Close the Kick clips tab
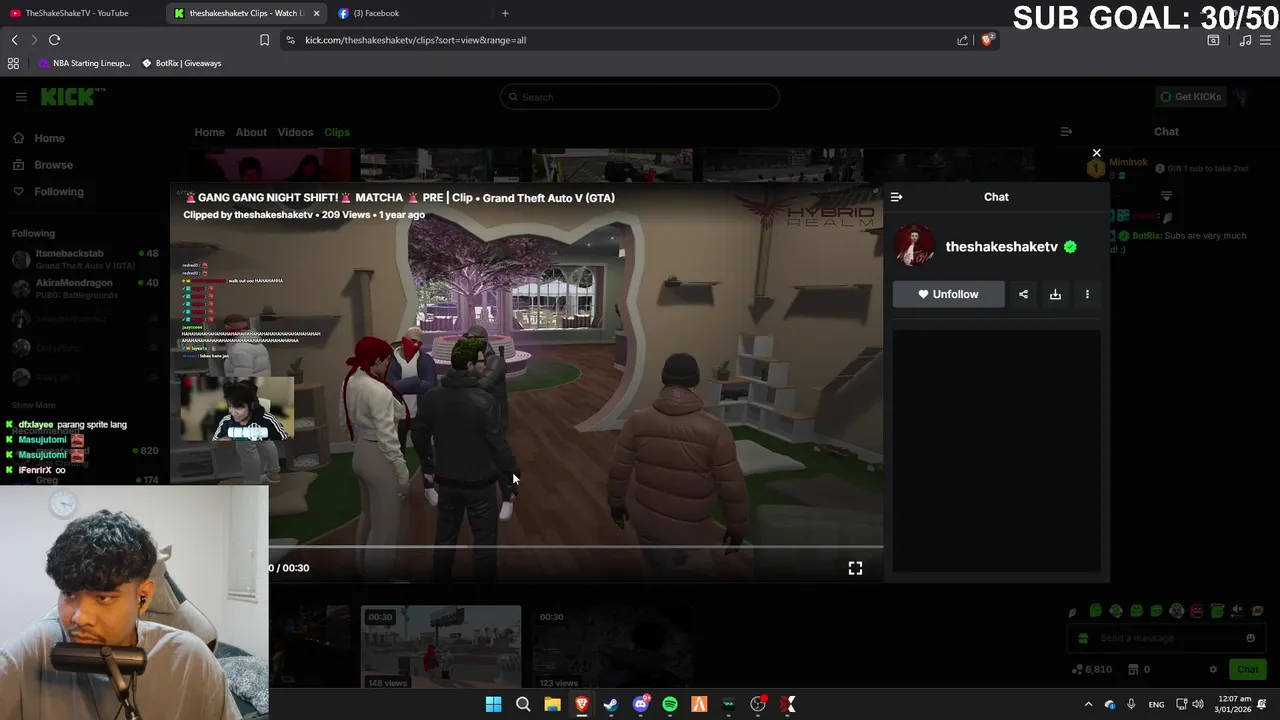Image resolution: width=1280 pixels, height=720 pixels. 316,13
